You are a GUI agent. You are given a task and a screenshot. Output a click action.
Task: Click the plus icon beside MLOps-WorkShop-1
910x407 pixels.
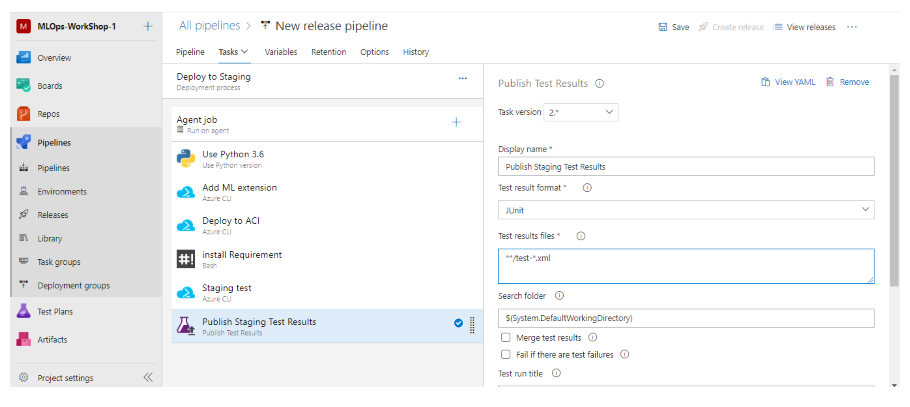pyautogui.click(x=147, y=26)
